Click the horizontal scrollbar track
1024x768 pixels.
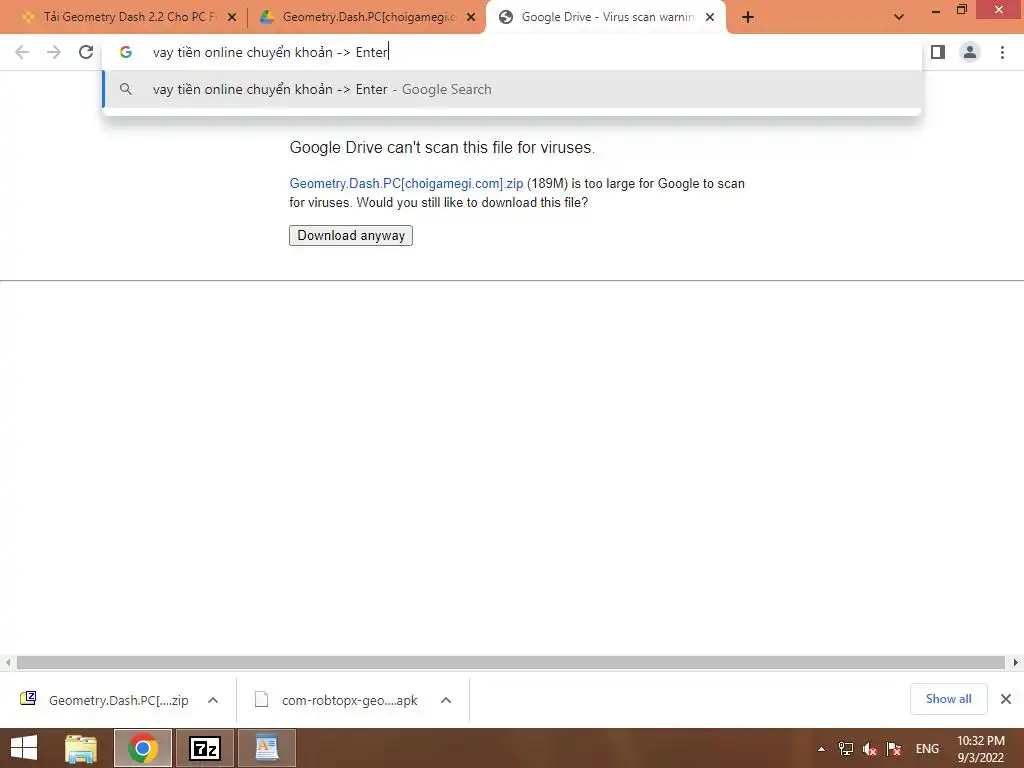[511, 663]
